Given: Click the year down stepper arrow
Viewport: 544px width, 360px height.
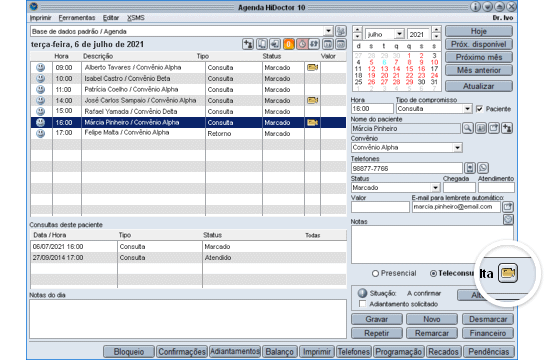Looking at the screenshot, I should coord(436,36).
